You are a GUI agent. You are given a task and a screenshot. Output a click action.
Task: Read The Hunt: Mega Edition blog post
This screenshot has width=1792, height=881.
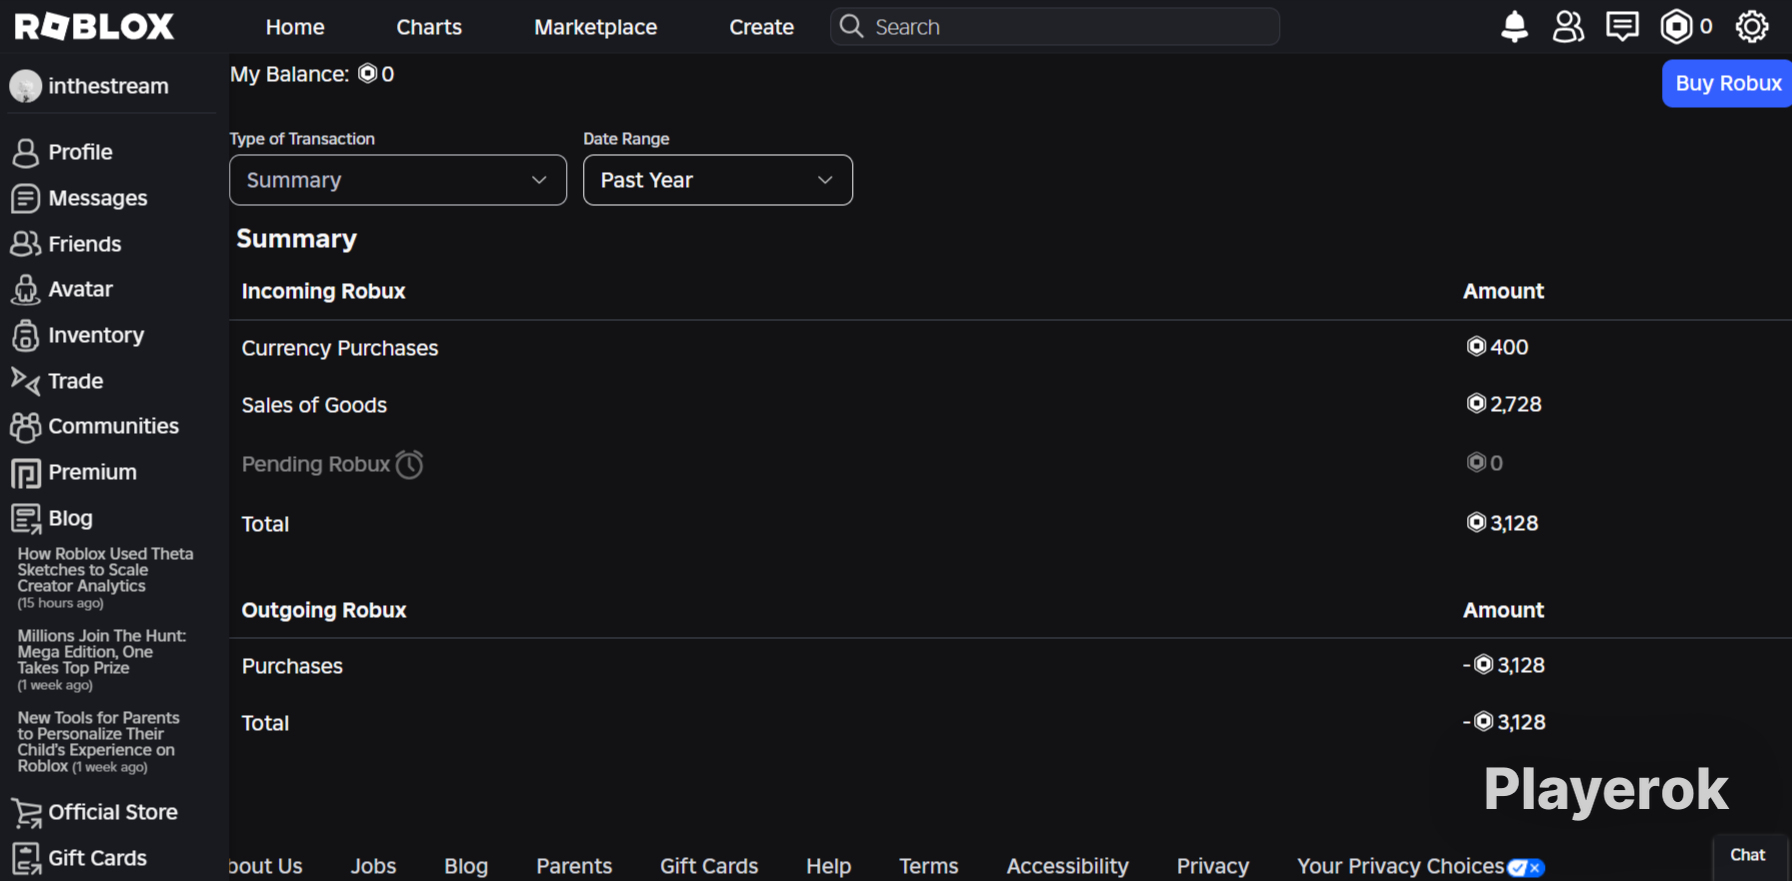(102, 660)
